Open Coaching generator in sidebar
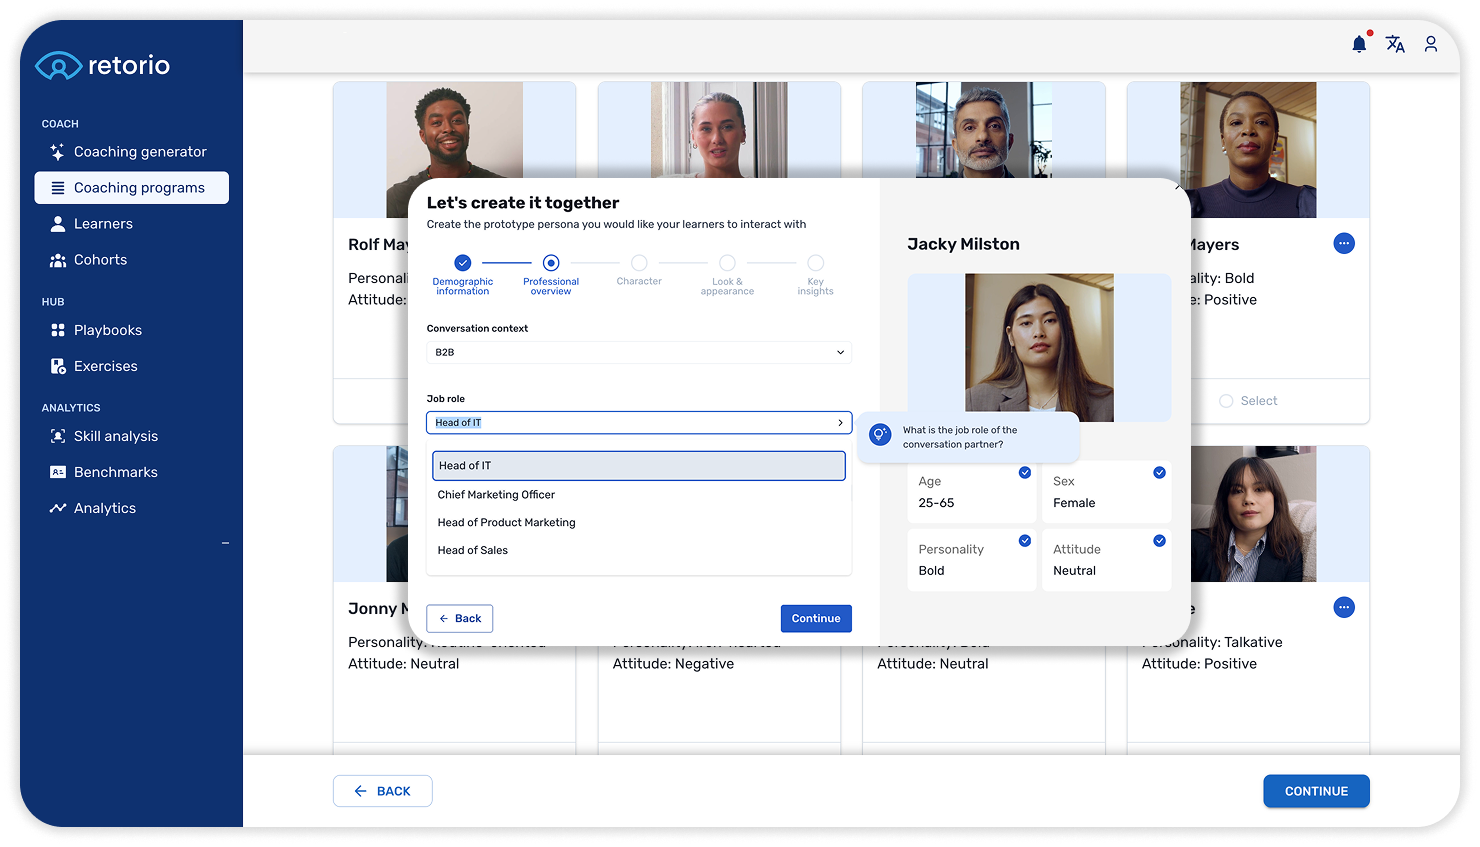The width and height of the screenshot is (1480, 847). pyautogui.click(x=139, y=152)
